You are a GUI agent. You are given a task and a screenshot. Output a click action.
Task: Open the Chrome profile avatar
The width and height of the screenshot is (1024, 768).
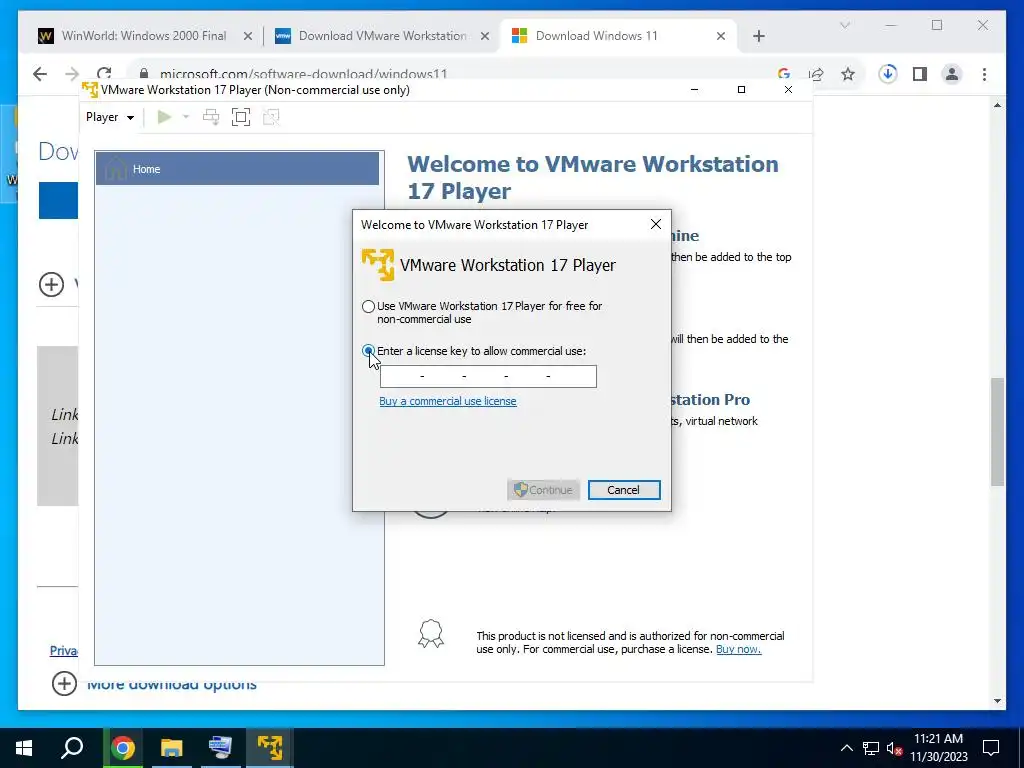pos(952,74)
